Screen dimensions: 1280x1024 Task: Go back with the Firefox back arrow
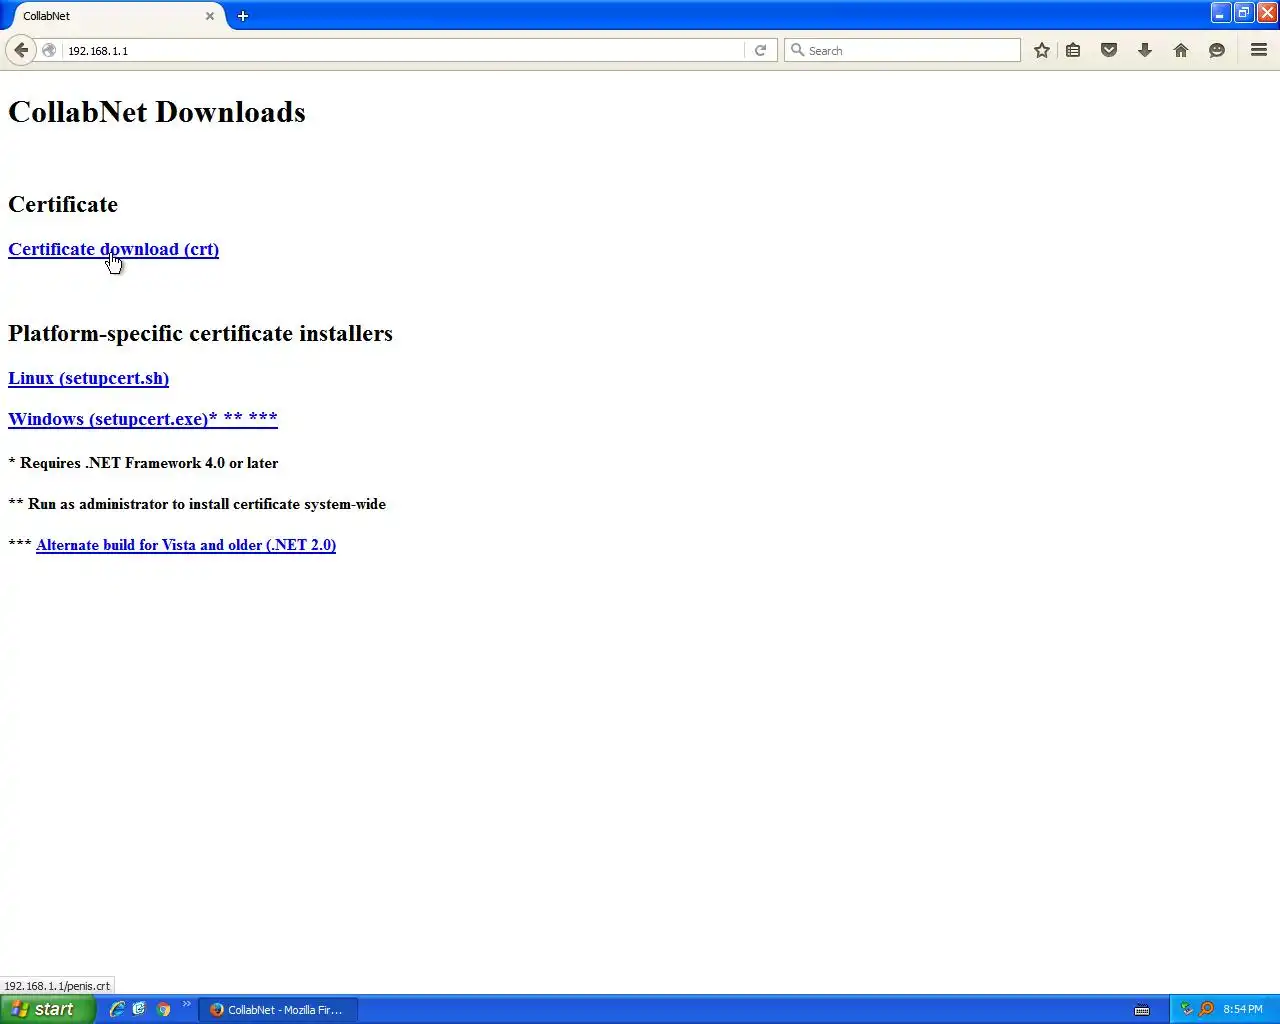click(21, 50)
